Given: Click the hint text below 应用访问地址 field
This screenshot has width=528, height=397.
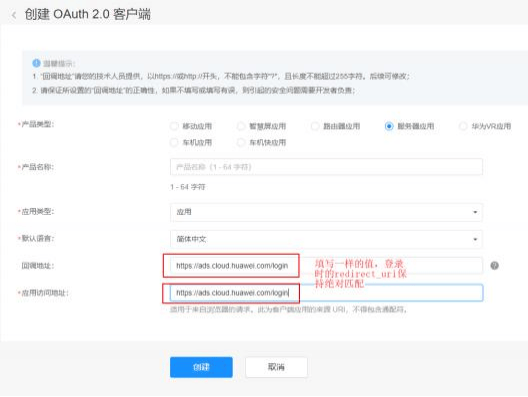Looking at the screenshot, I should (x=288, y=309).
